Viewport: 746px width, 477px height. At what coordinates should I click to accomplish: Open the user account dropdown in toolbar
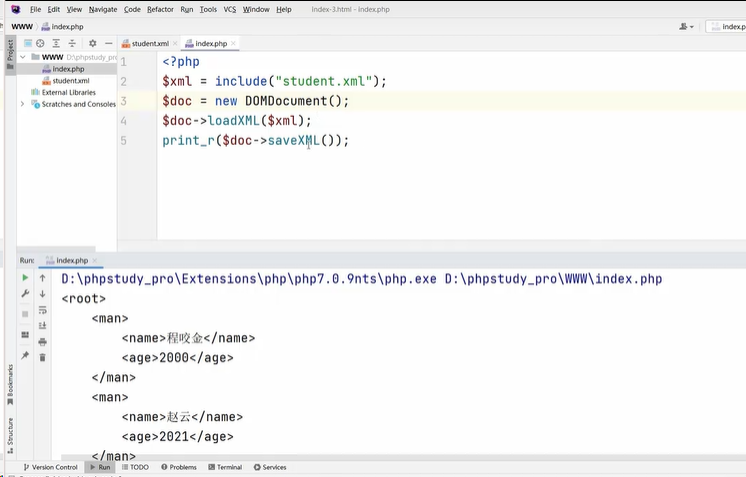pyautogui.click(x=686, y=27)
